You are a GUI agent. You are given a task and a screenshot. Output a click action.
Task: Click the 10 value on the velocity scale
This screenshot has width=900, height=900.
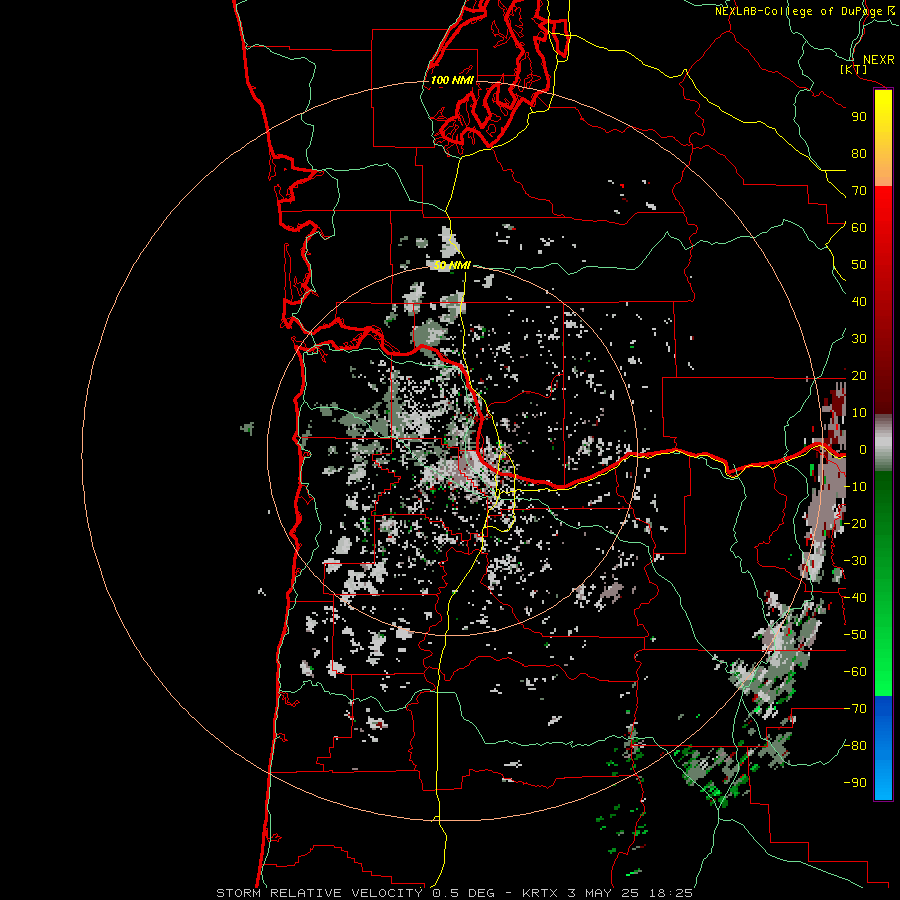pos(859,413)
